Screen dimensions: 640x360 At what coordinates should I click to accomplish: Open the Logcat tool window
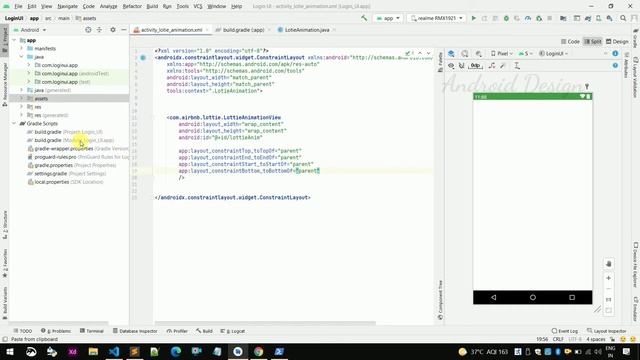[x=233, y=331]
